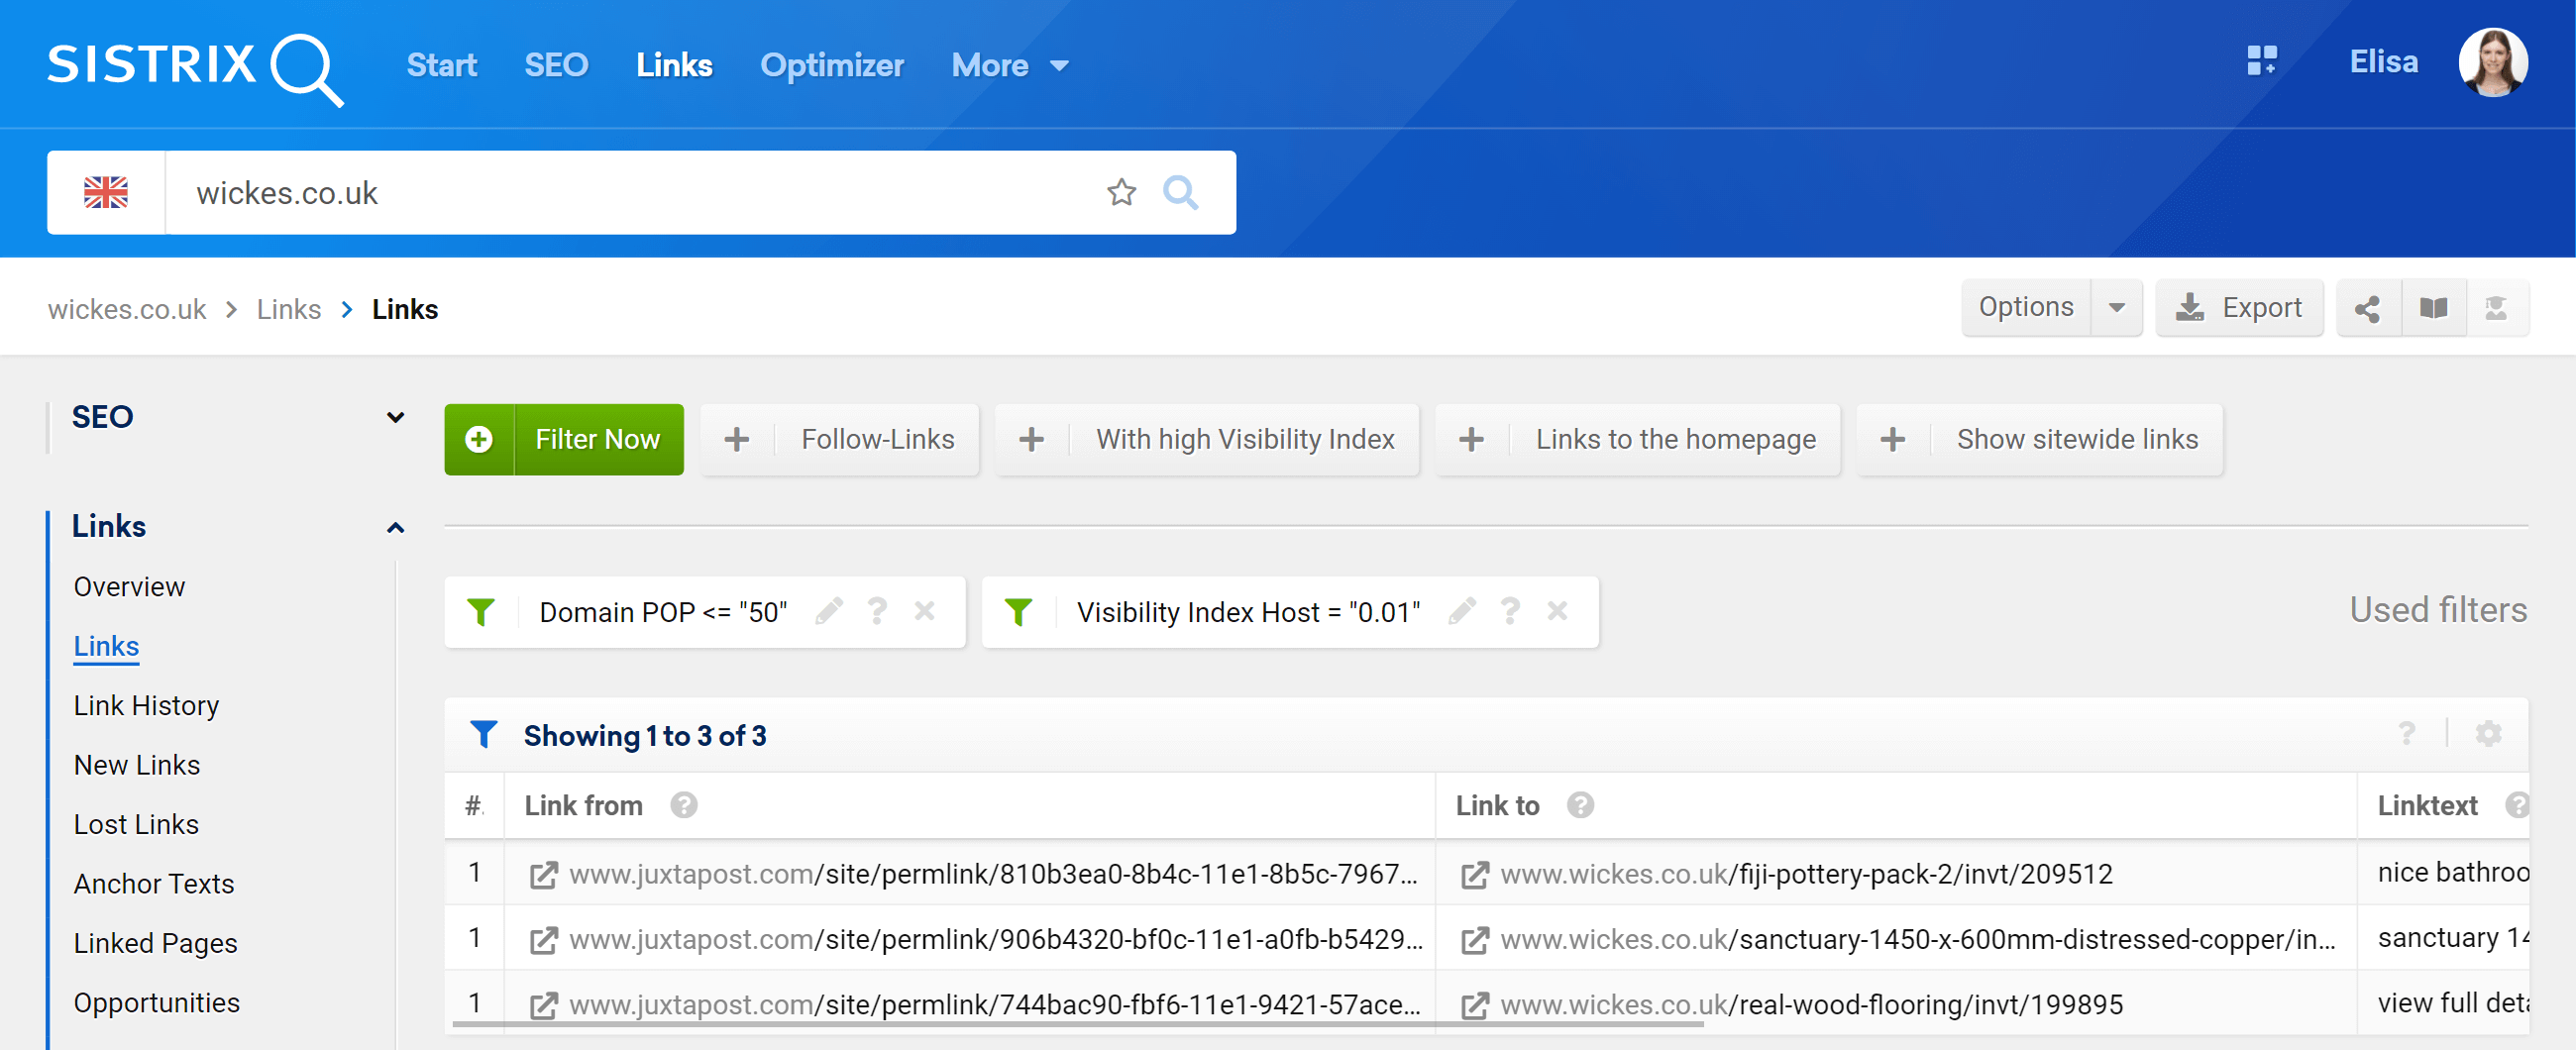Screen dimensions: 2576x1050
Task: Open New Links in the sidebar
Action: point(136,765)
